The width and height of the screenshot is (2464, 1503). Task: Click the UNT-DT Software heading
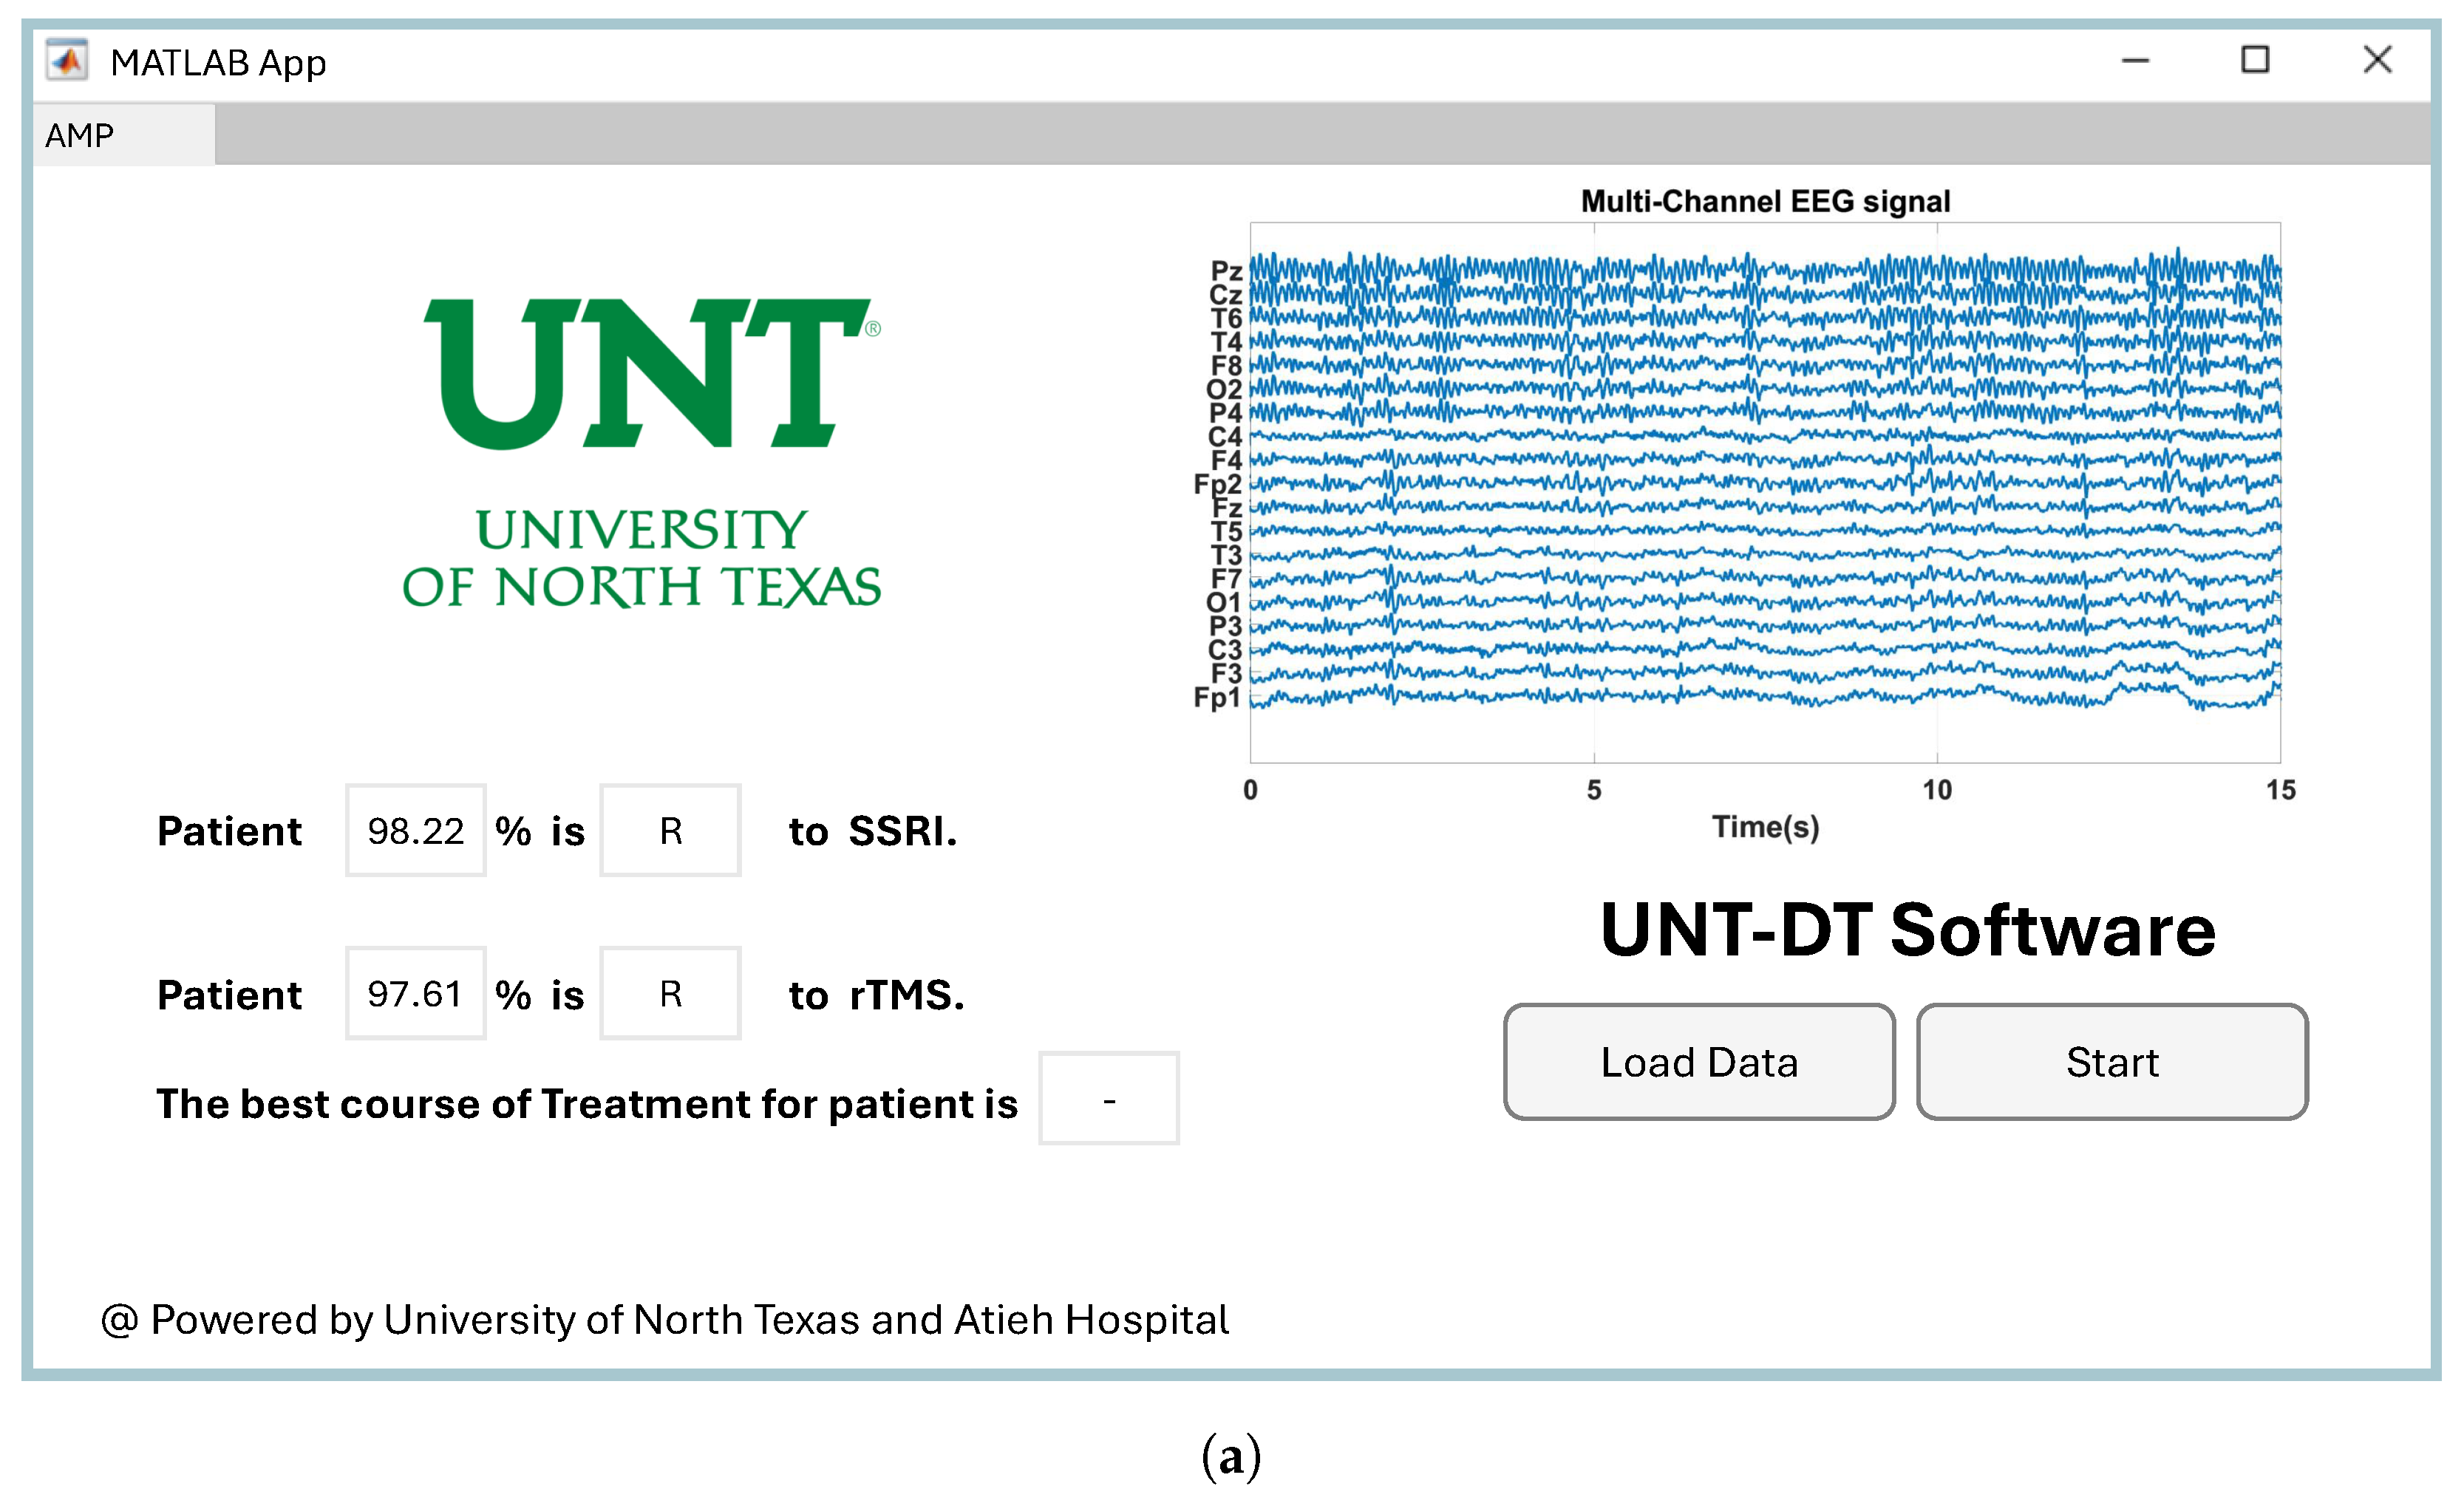[1907, 929]
